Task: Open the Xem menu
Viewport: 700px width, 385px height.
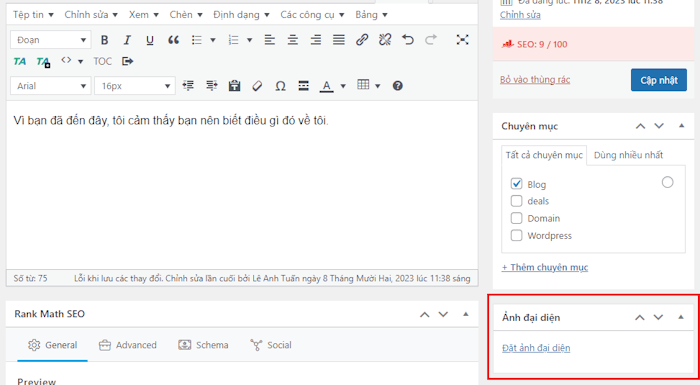Action: click(144, 15)
